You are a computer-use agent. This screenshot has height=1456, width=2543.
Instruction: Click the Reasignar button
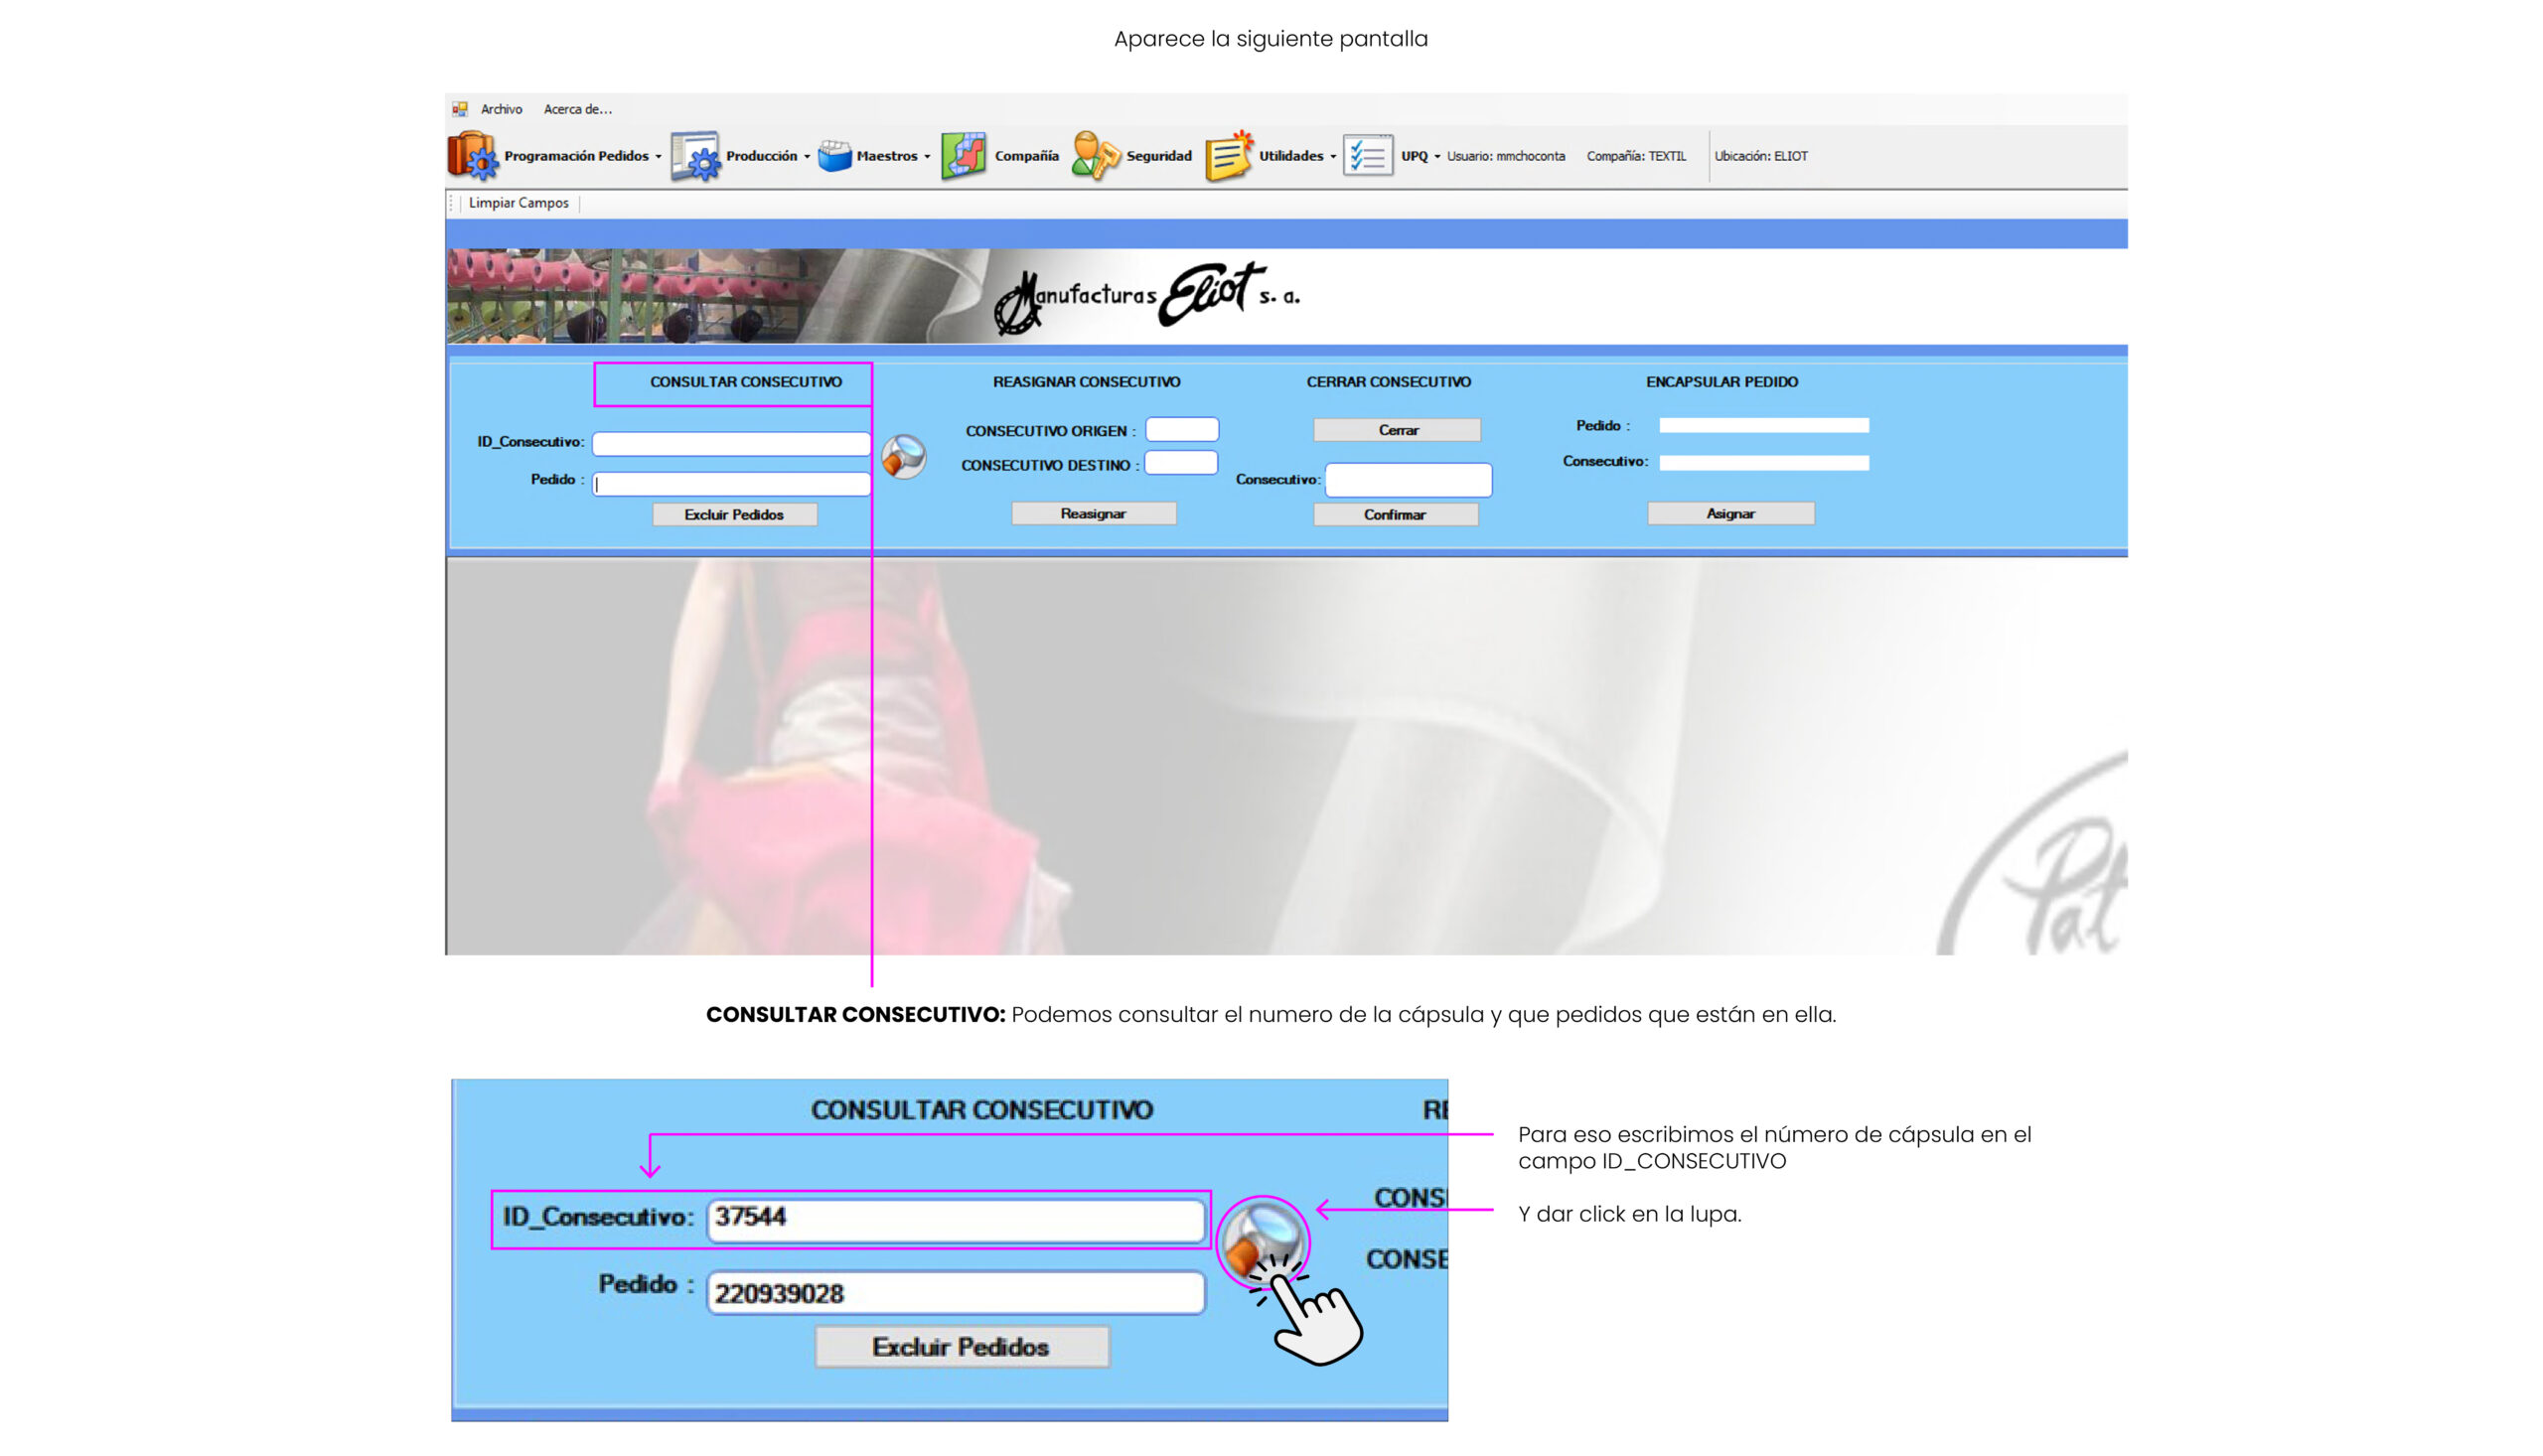point(1093,513)
